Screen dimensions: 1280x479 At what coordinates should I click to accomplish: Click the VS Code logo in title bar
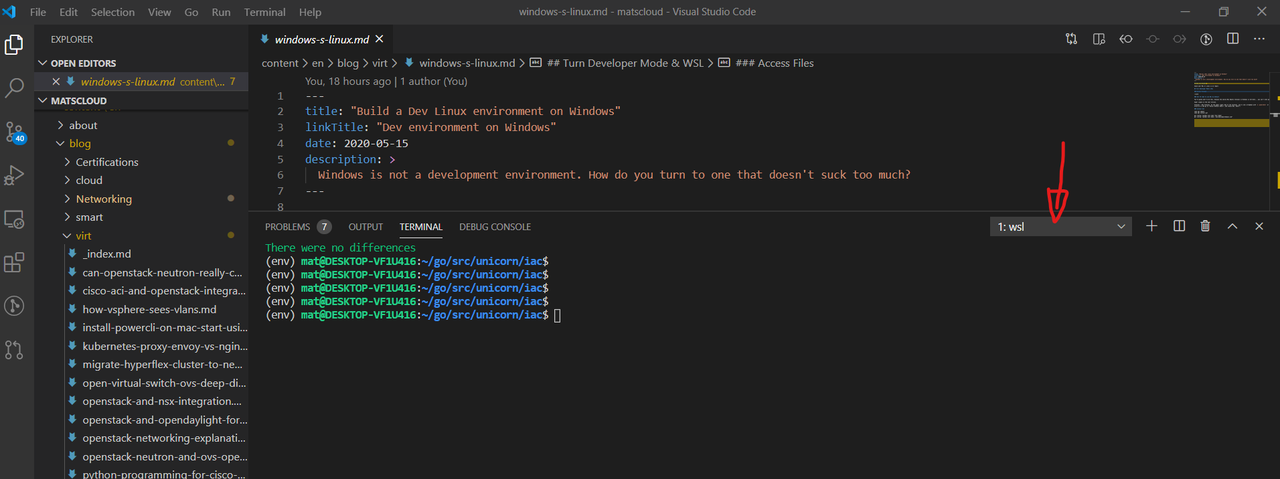coord(11,12)
